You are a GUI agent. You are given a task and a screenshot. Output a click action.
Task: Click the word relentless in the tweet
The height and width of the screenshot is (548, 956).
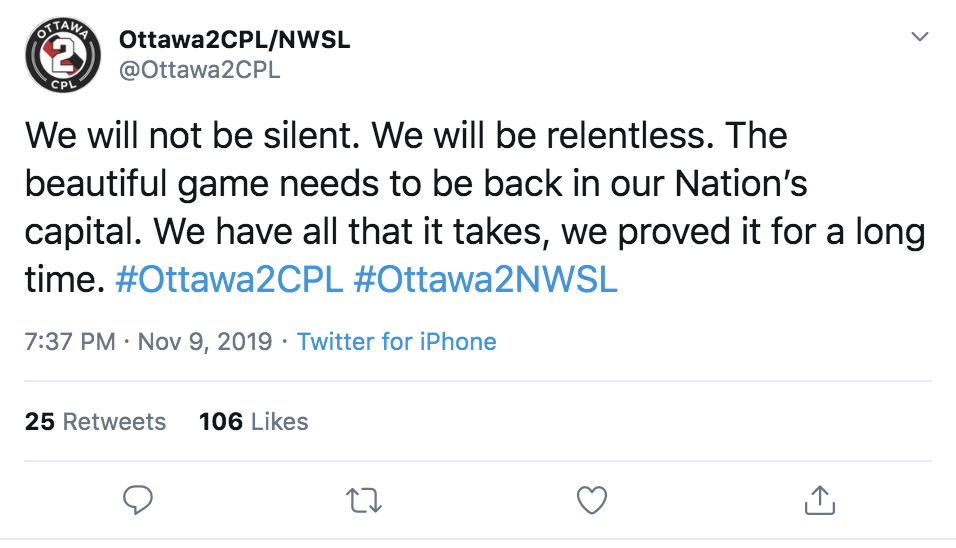point(629,135)
